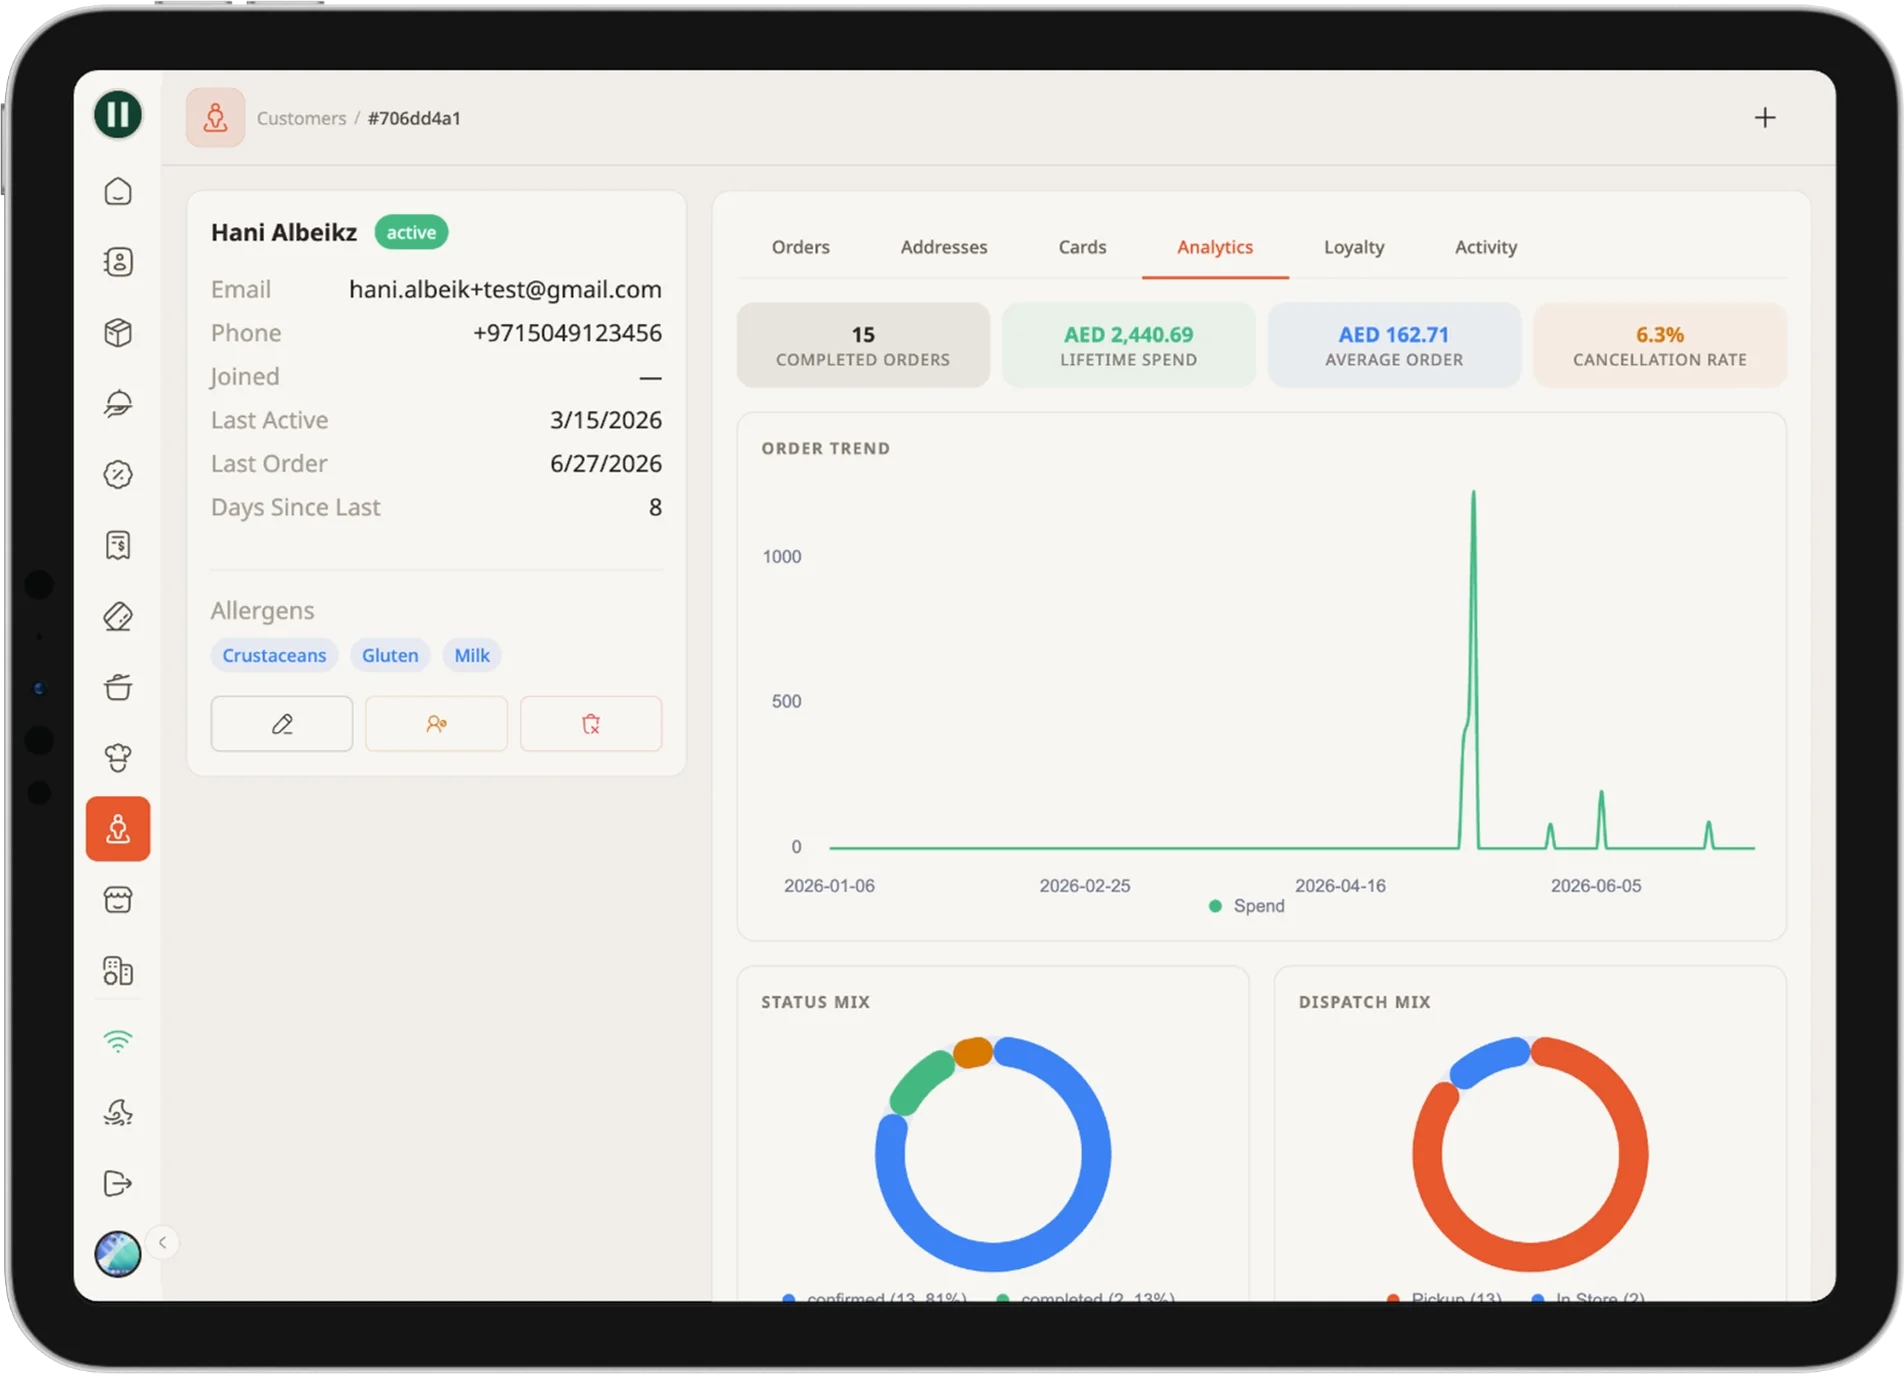Select the highlighted Customers icon in sidebar
The image size is (1904, 1374).
click(118, 829)
